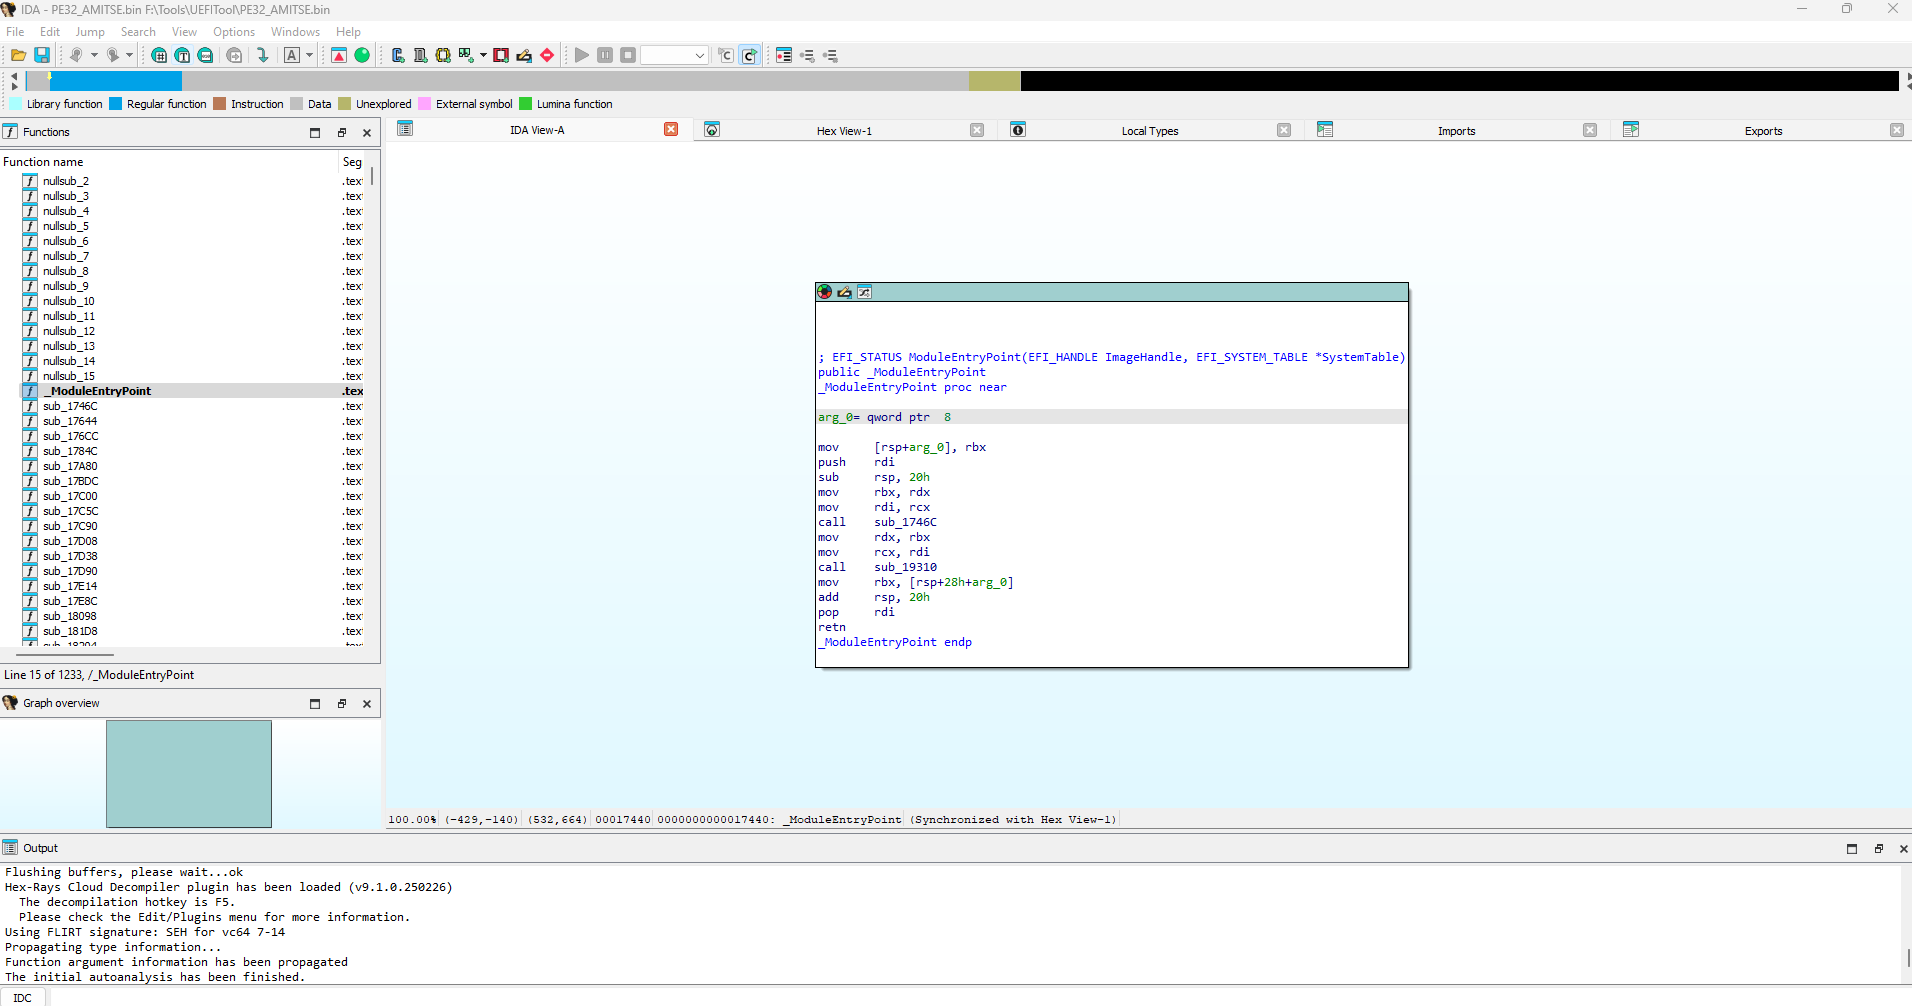The width and height of the screenshot is (1912, 1006).
Task: Switch to the Hex View-1 tab
Action: point(844,131)
